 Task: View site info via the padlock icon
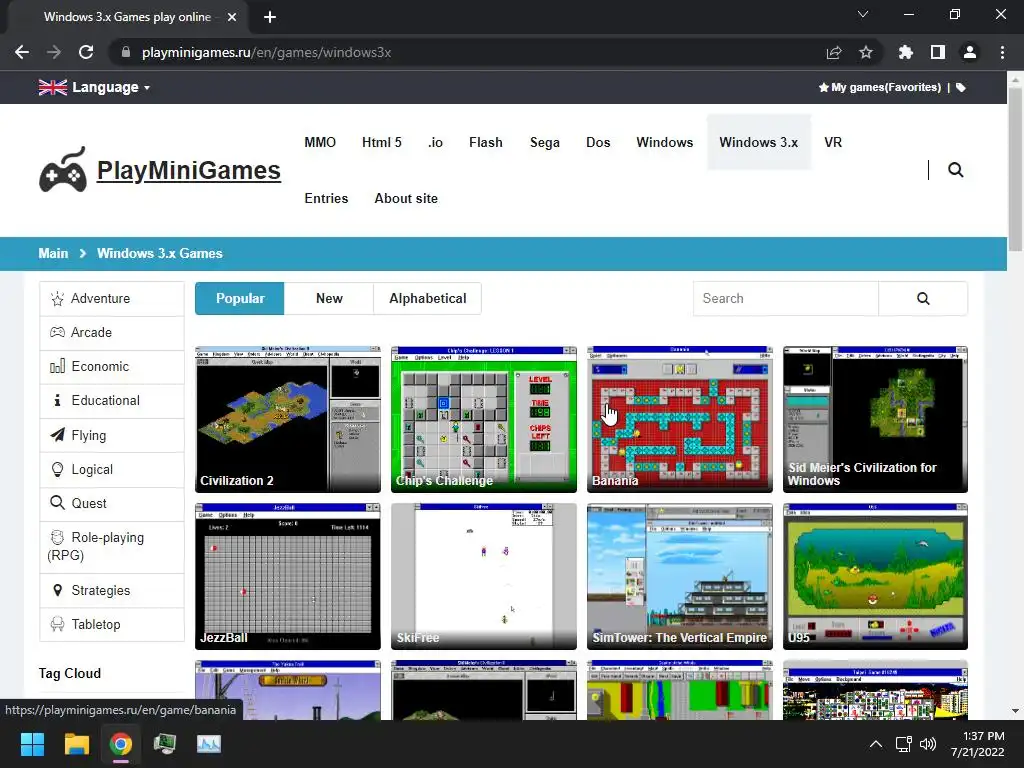click(126, 52)
